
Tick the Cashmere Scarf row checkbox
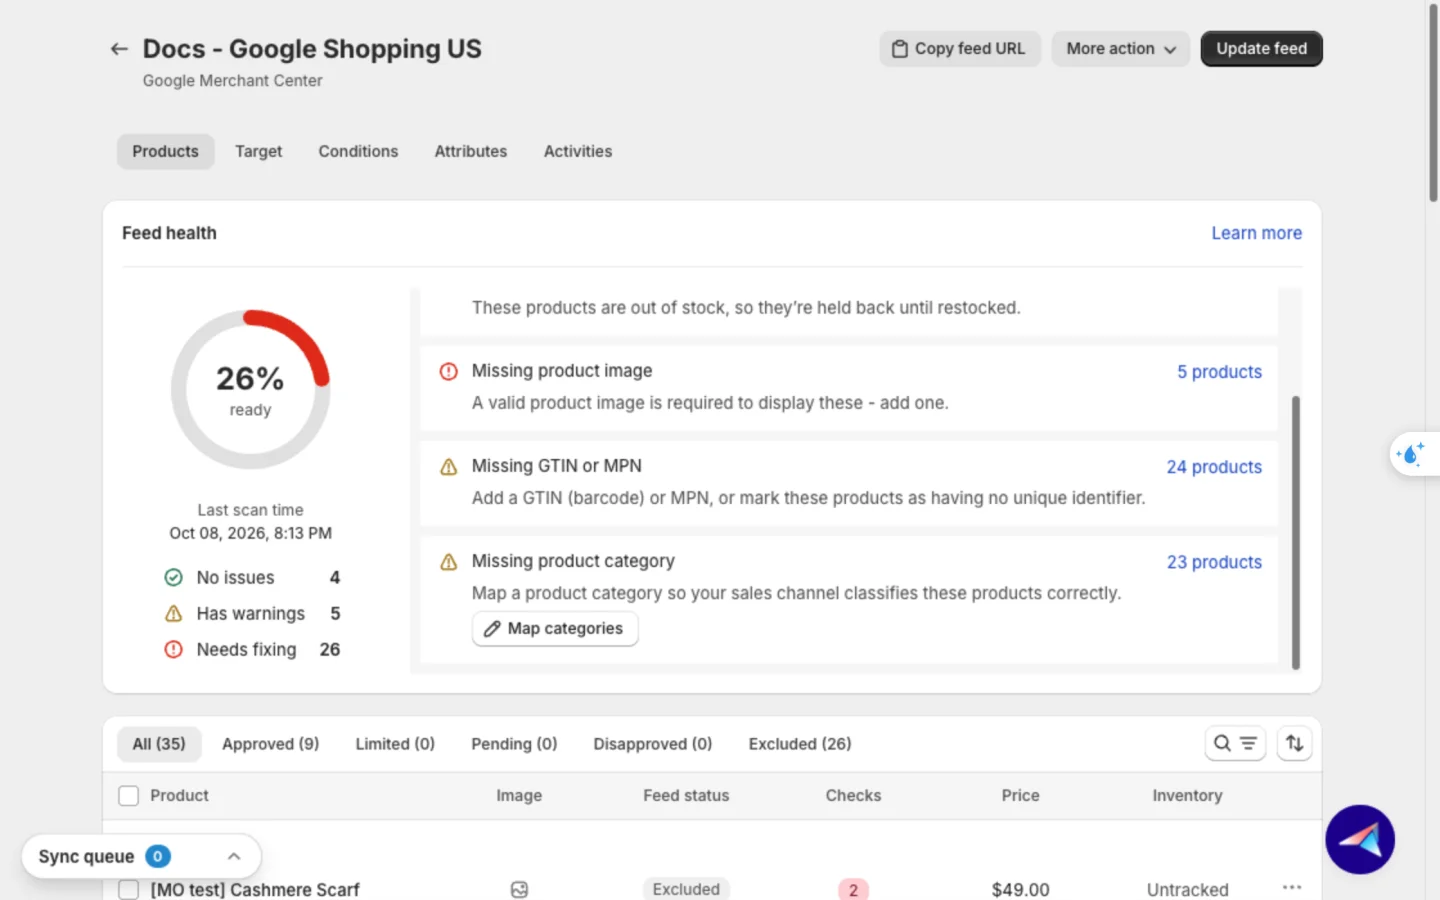[x=128, y=890]
